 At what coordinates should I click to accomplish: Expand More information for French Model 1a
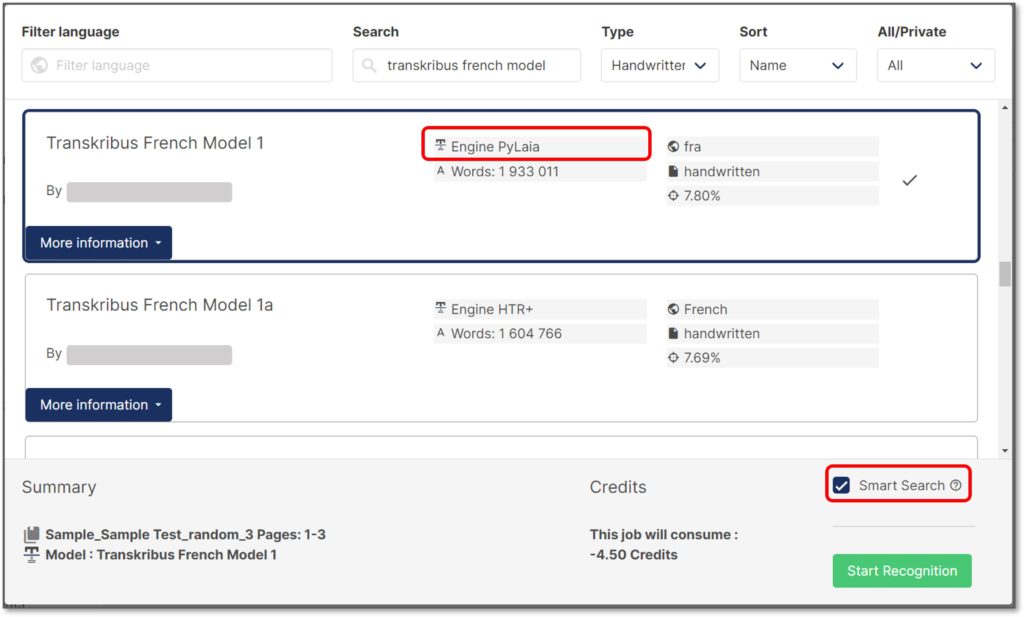99,405
